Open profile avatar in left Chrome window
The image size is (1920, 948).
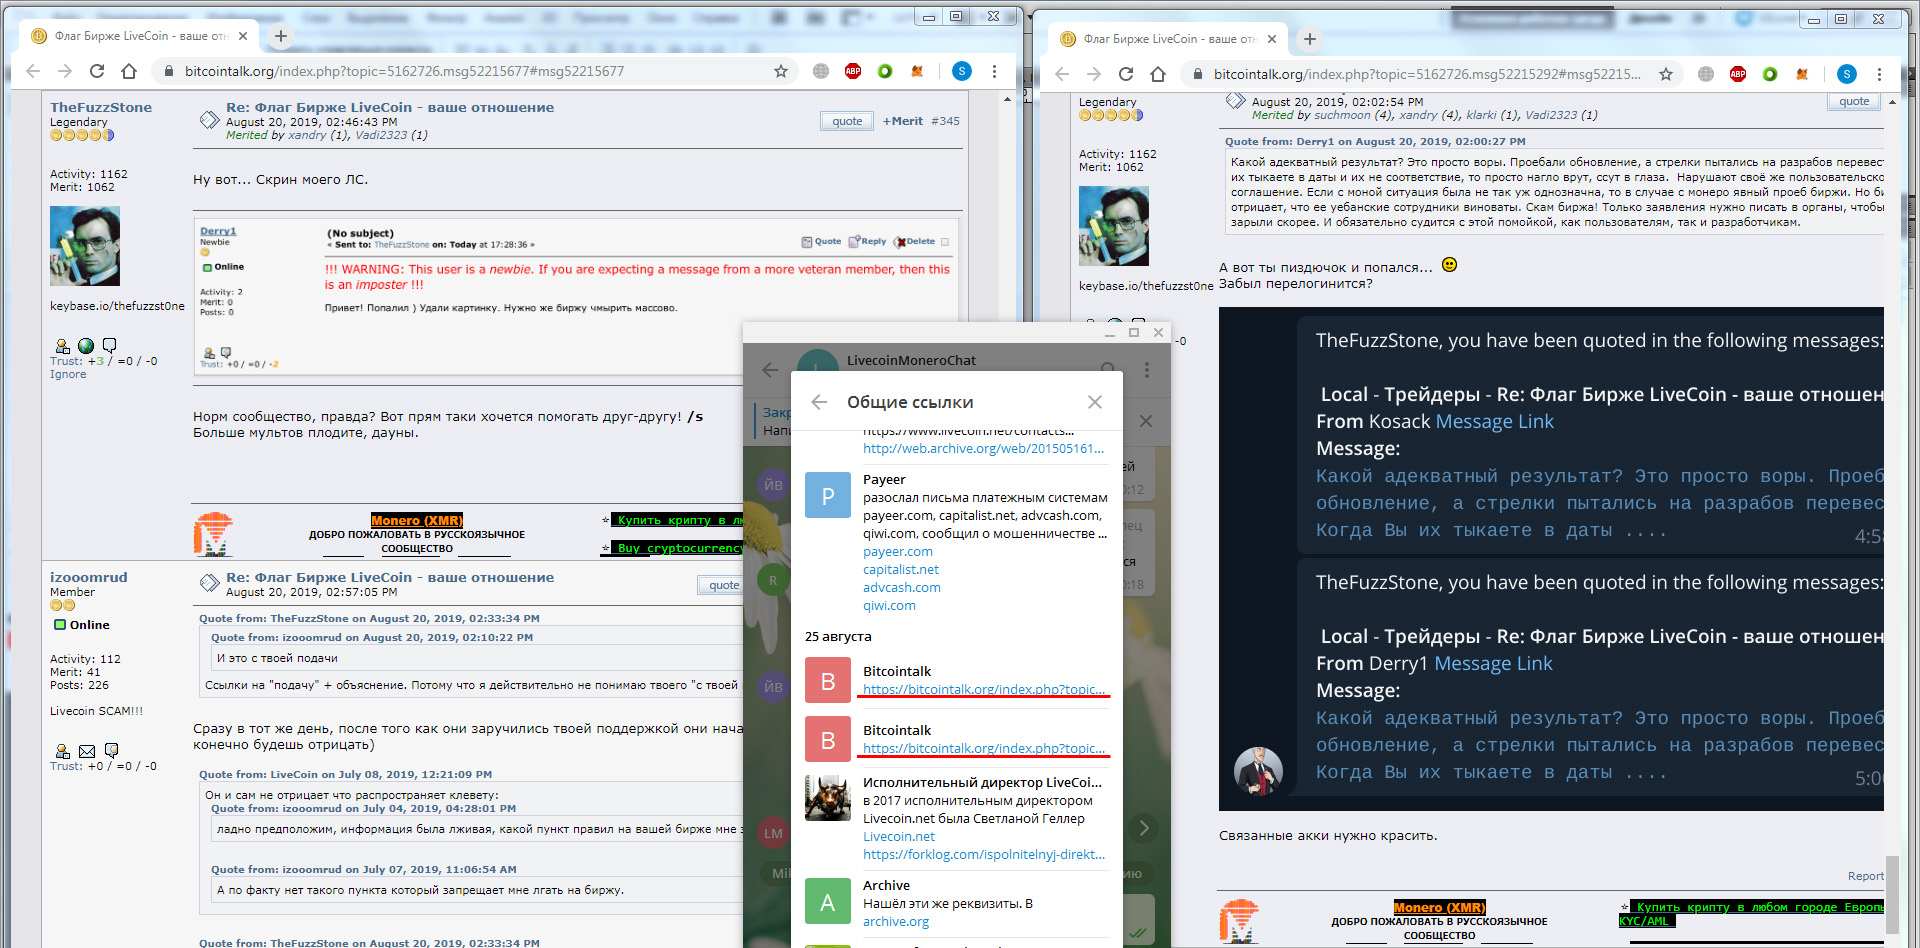pyautogui.click(x=962, y=71)
